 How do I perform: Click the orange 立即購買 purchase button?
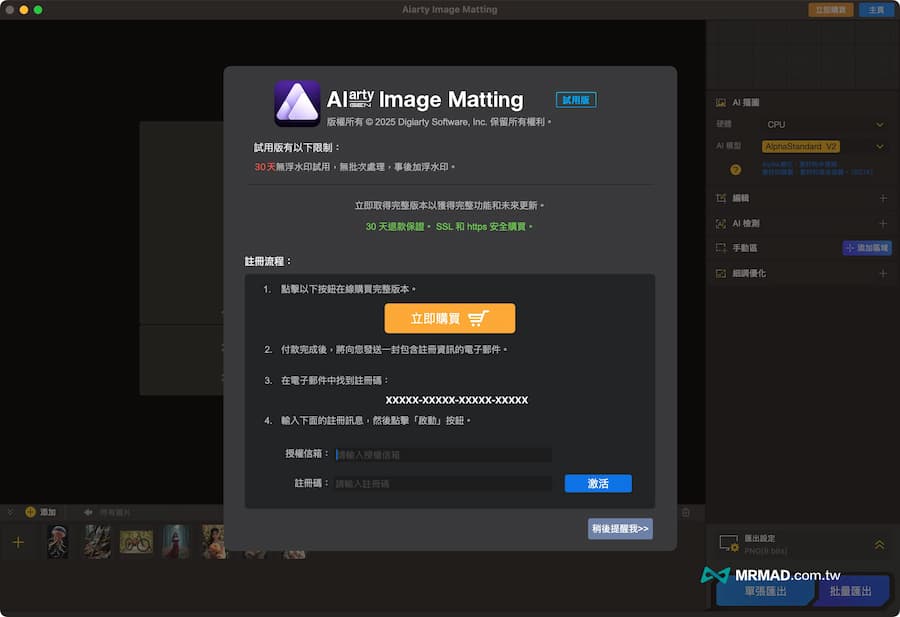pos(449,318)
